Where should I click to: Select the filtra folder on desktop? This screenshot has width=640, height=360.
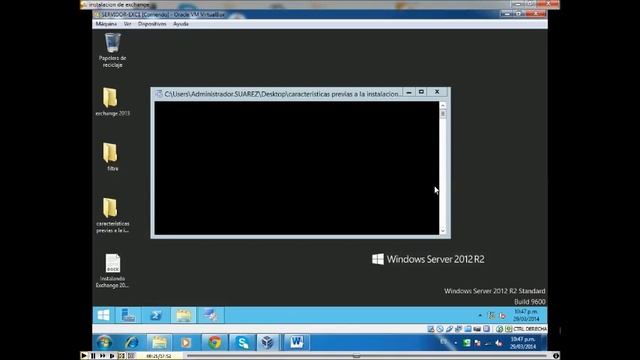pyautogui.click(x=111, y=156)
